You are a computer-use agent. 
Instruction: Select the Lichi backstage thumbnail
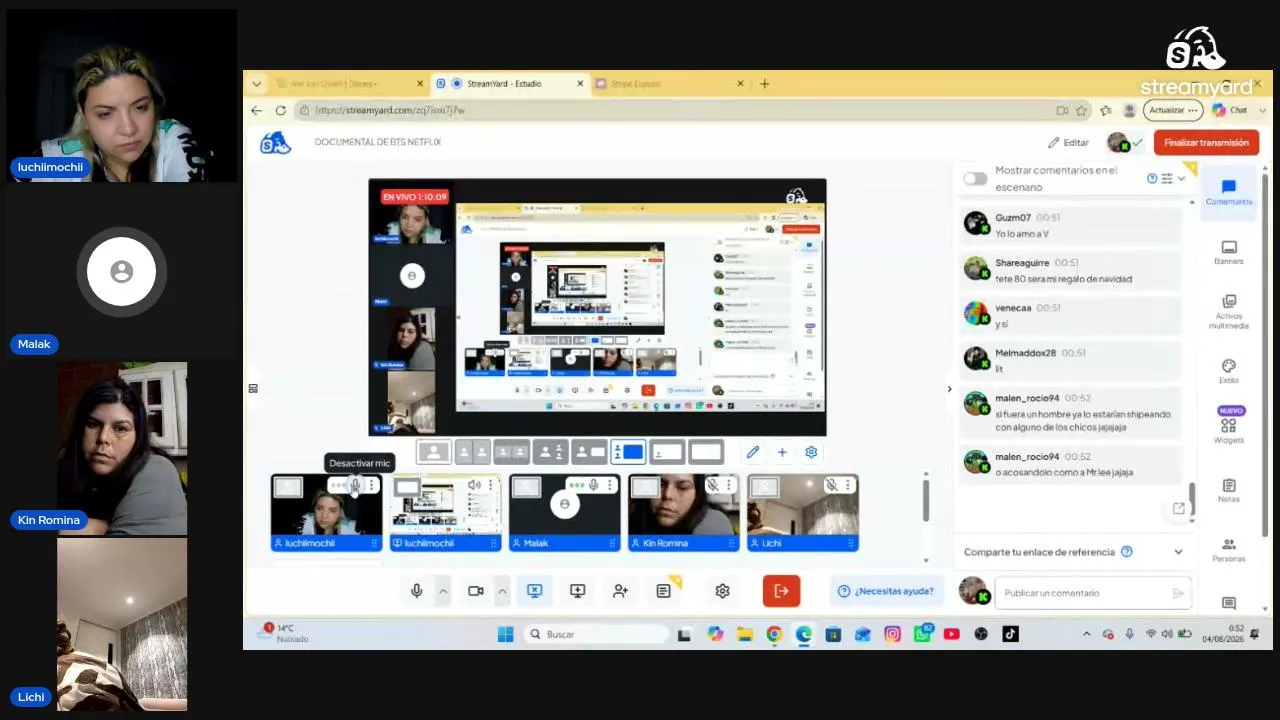802,513
